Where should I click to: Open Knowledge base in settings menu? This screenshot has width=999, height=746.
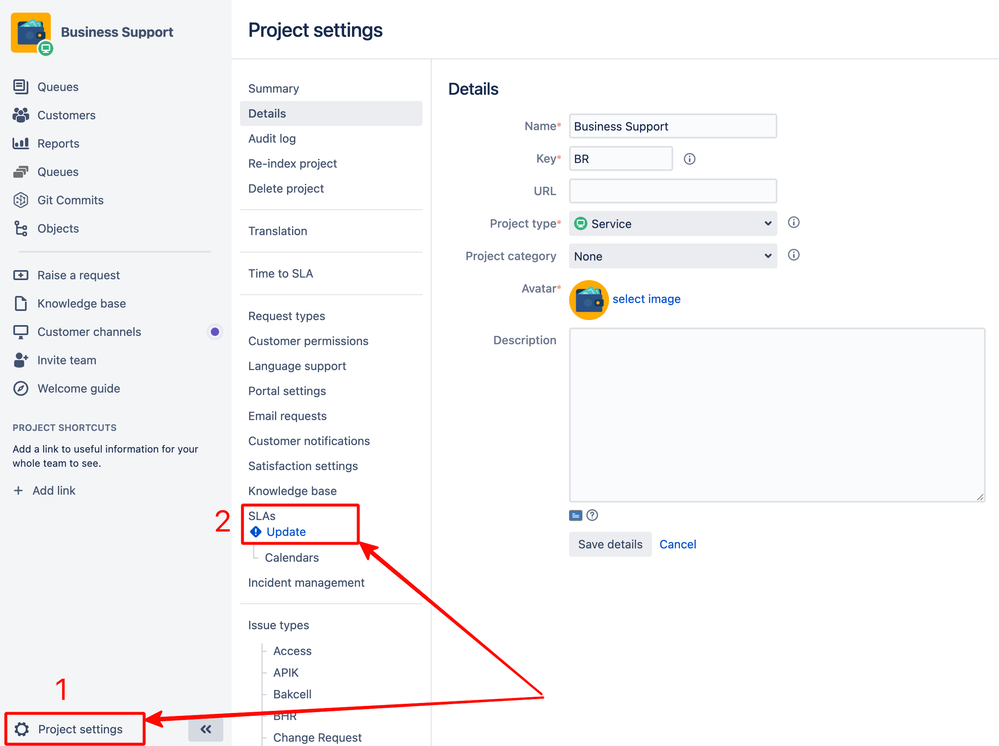(x=292, y=491)
